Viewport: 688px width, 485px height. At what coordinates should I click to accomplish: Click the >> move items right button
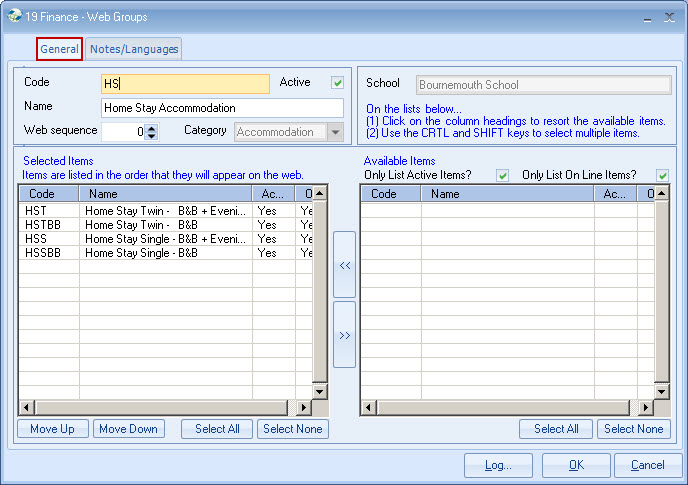344,335
